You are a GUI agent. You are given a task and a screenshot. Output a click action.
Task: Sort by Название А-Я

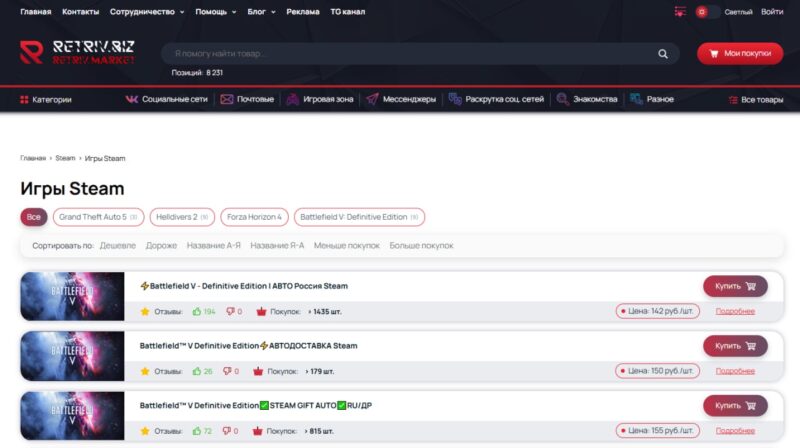coord(213,245)
